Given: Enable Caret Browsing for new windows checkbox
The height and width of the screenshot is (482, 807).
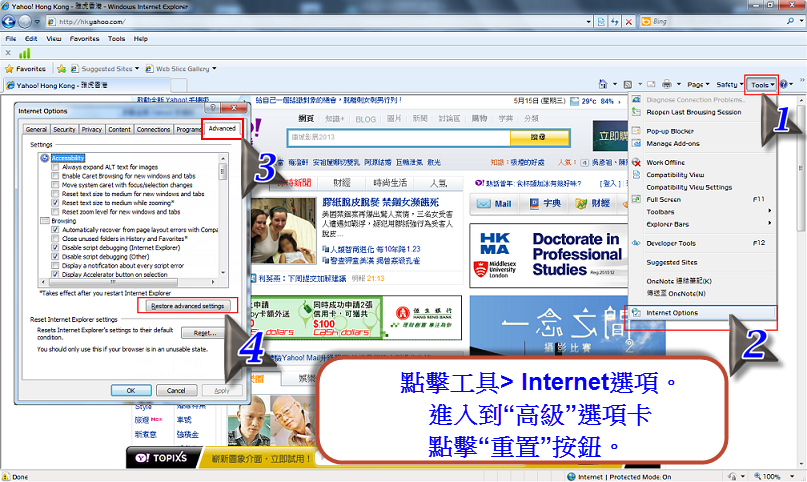Looking at the screenshot, I should coord(55,176).
